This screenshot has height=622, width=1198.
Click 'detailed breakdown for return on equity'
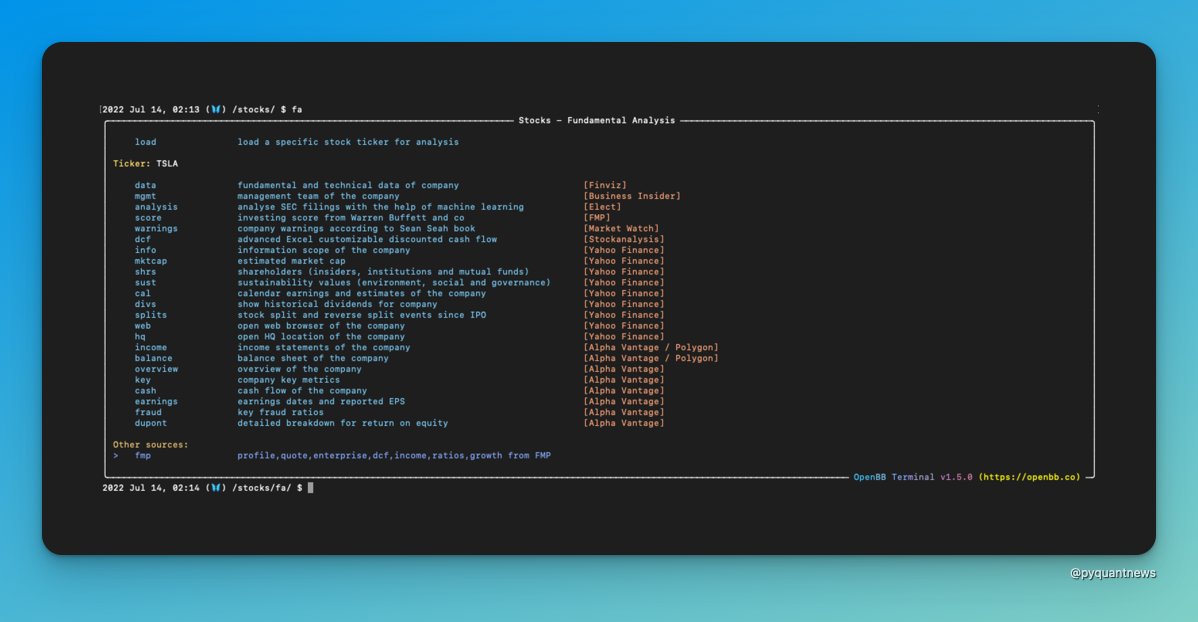point(342,423)
